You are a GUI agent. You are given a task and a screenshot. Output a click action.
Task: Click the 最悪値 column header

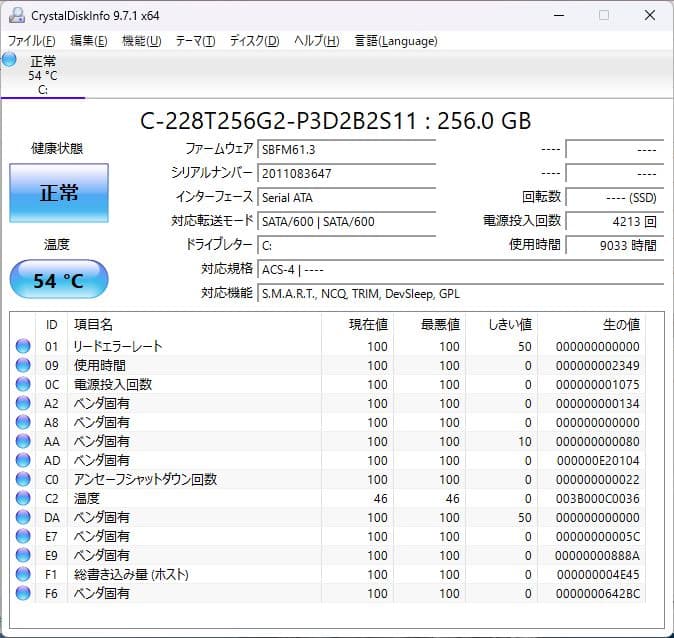pos(429,325)
